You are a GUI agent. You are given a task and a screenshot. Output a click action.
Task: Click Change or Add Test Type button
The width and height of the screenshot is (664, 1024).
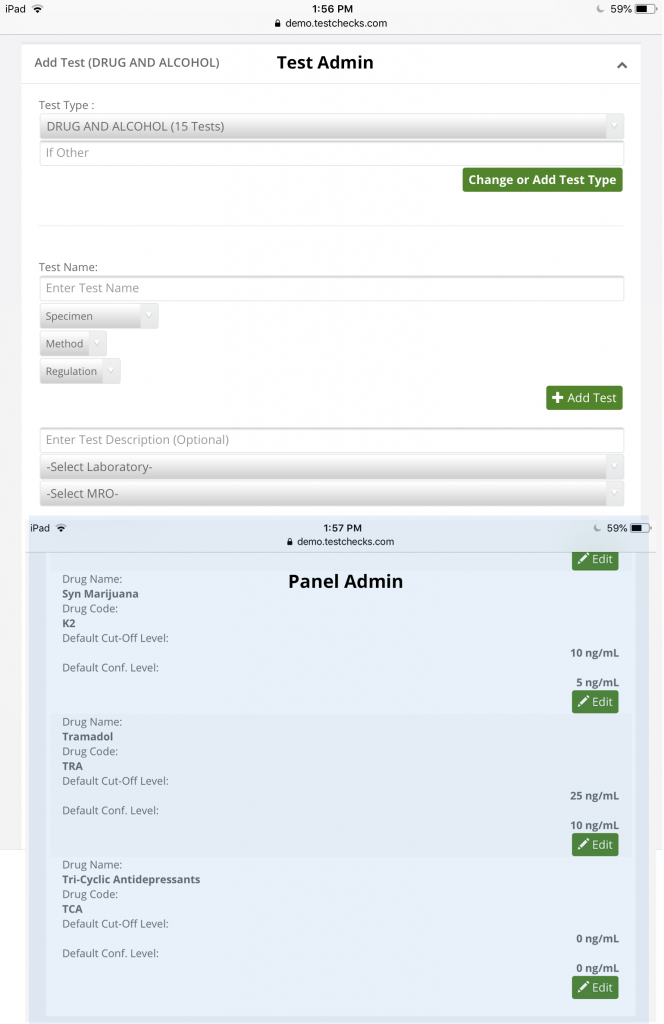coord(542,180)
